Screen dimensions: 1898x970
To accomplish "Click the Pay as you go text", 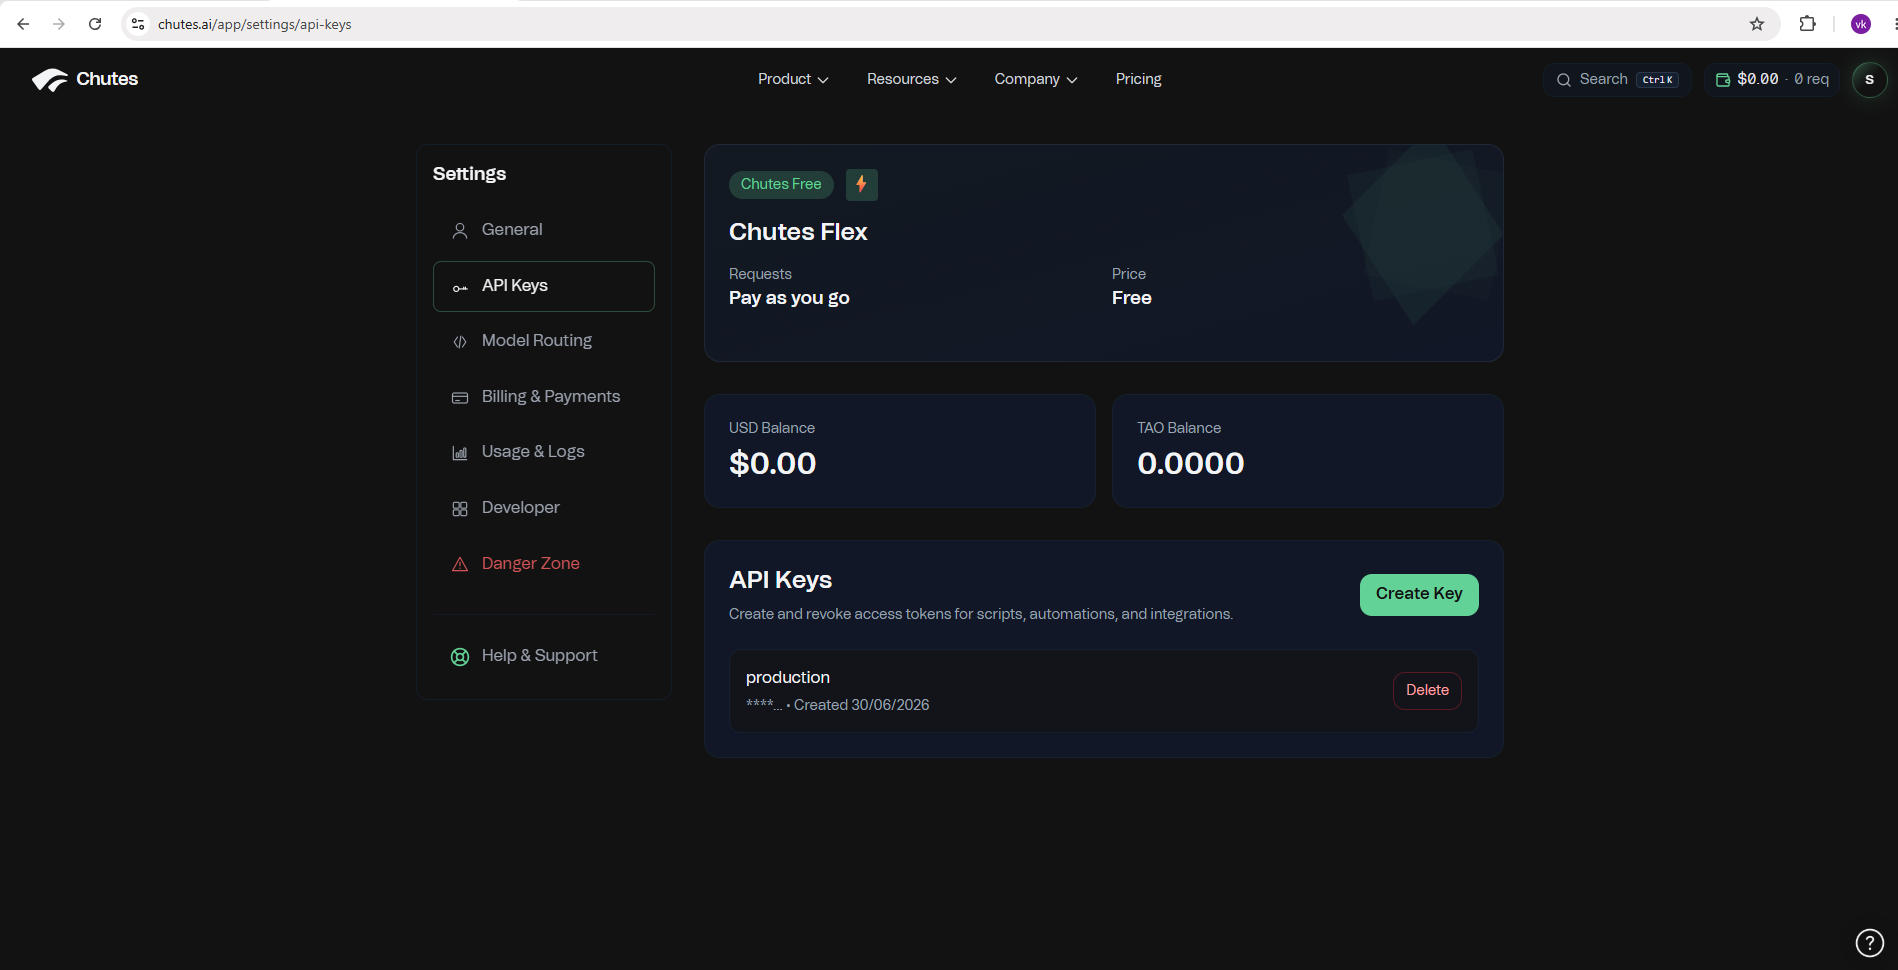I will click(x=789, y=298).
